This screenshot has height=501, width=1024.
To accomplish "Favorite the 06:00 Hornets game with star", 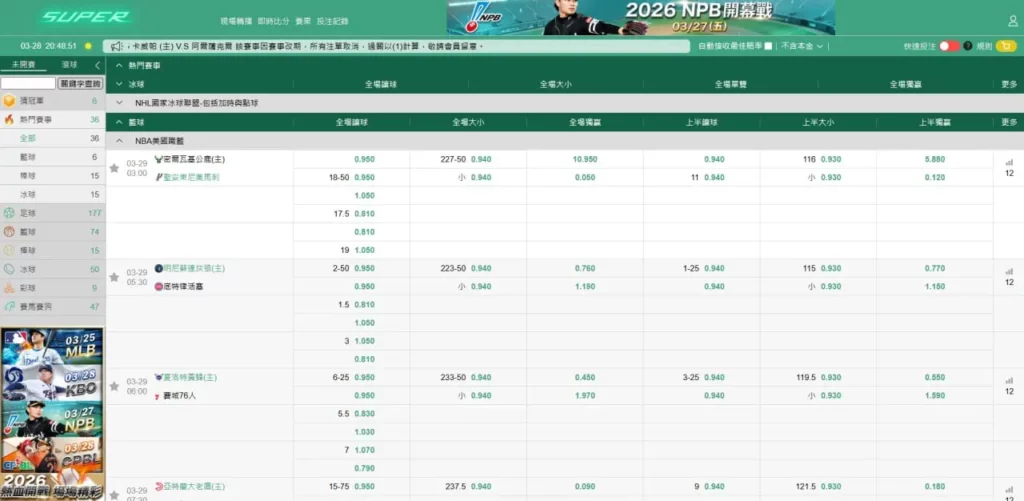I will (x=114, y=387).
